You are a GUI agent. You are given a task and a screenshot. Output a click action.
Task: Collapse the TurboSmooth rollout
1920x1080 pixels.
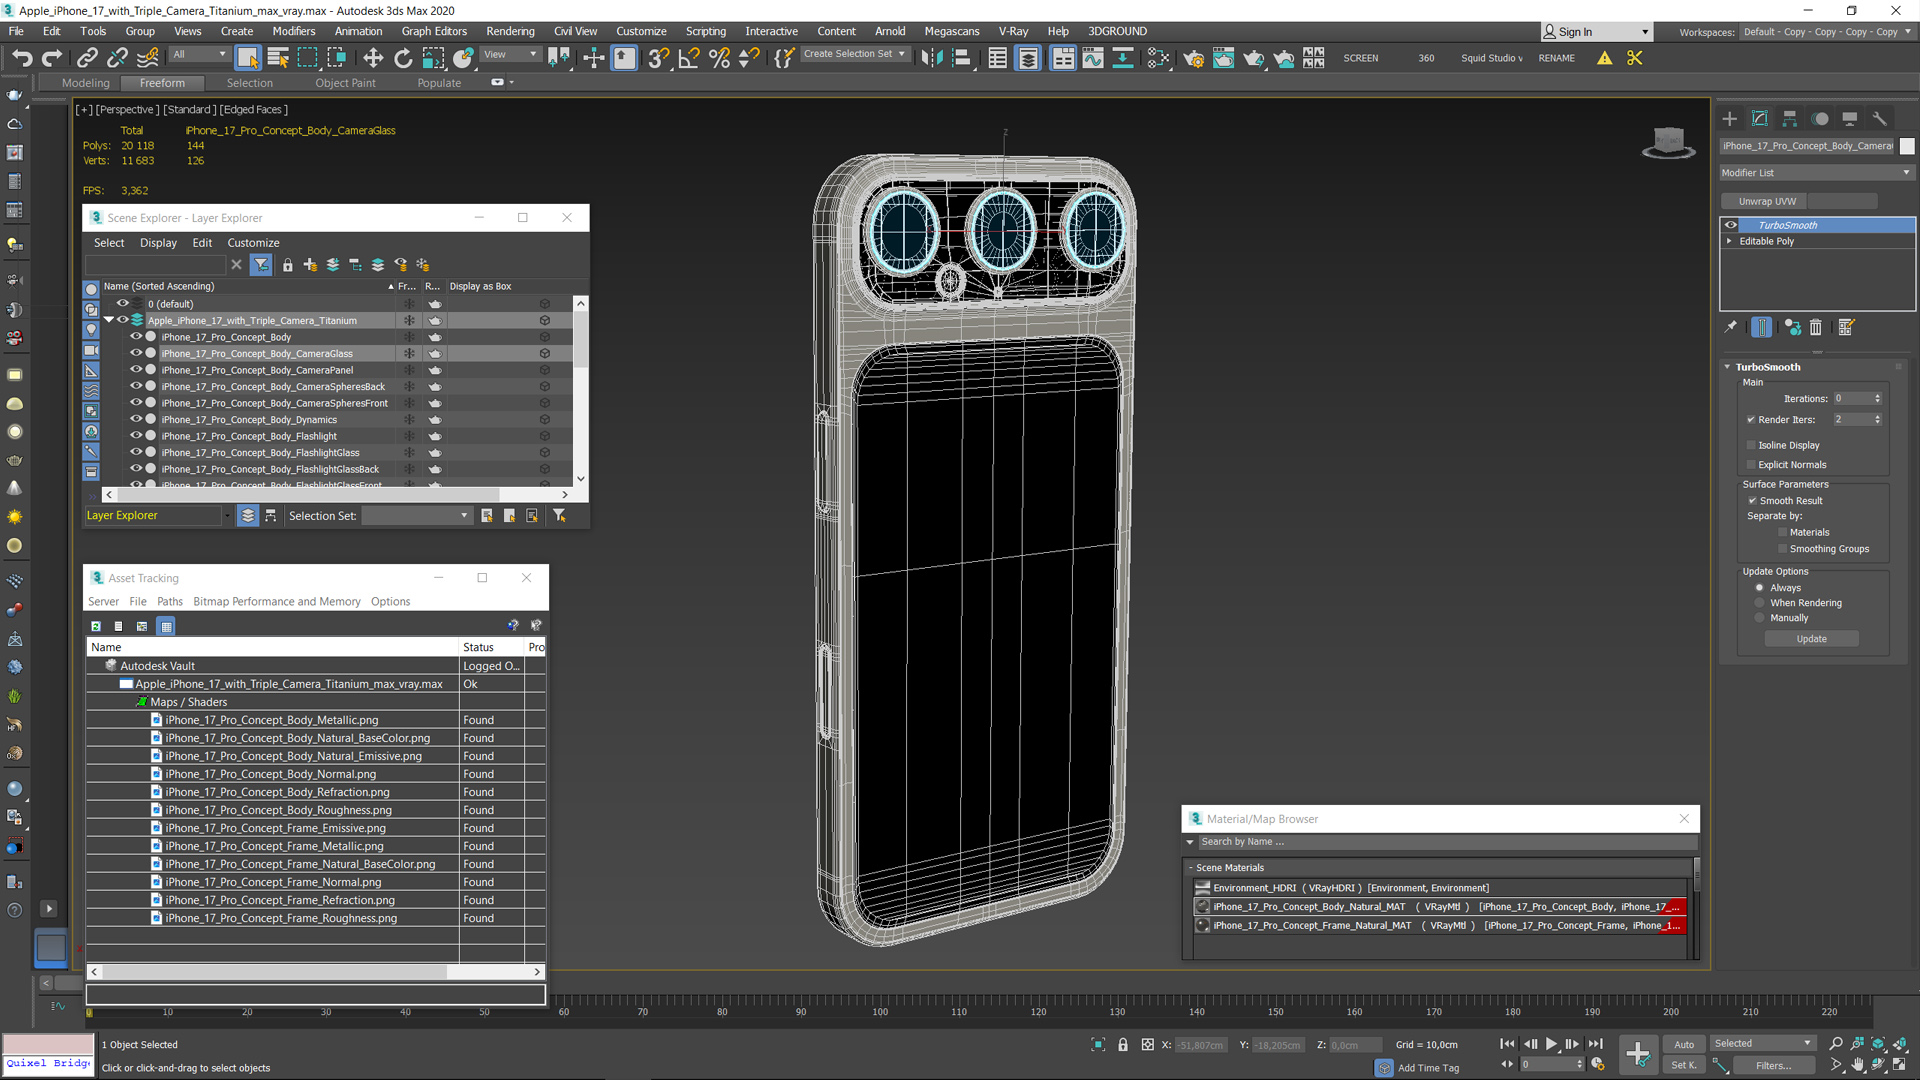1727,367
